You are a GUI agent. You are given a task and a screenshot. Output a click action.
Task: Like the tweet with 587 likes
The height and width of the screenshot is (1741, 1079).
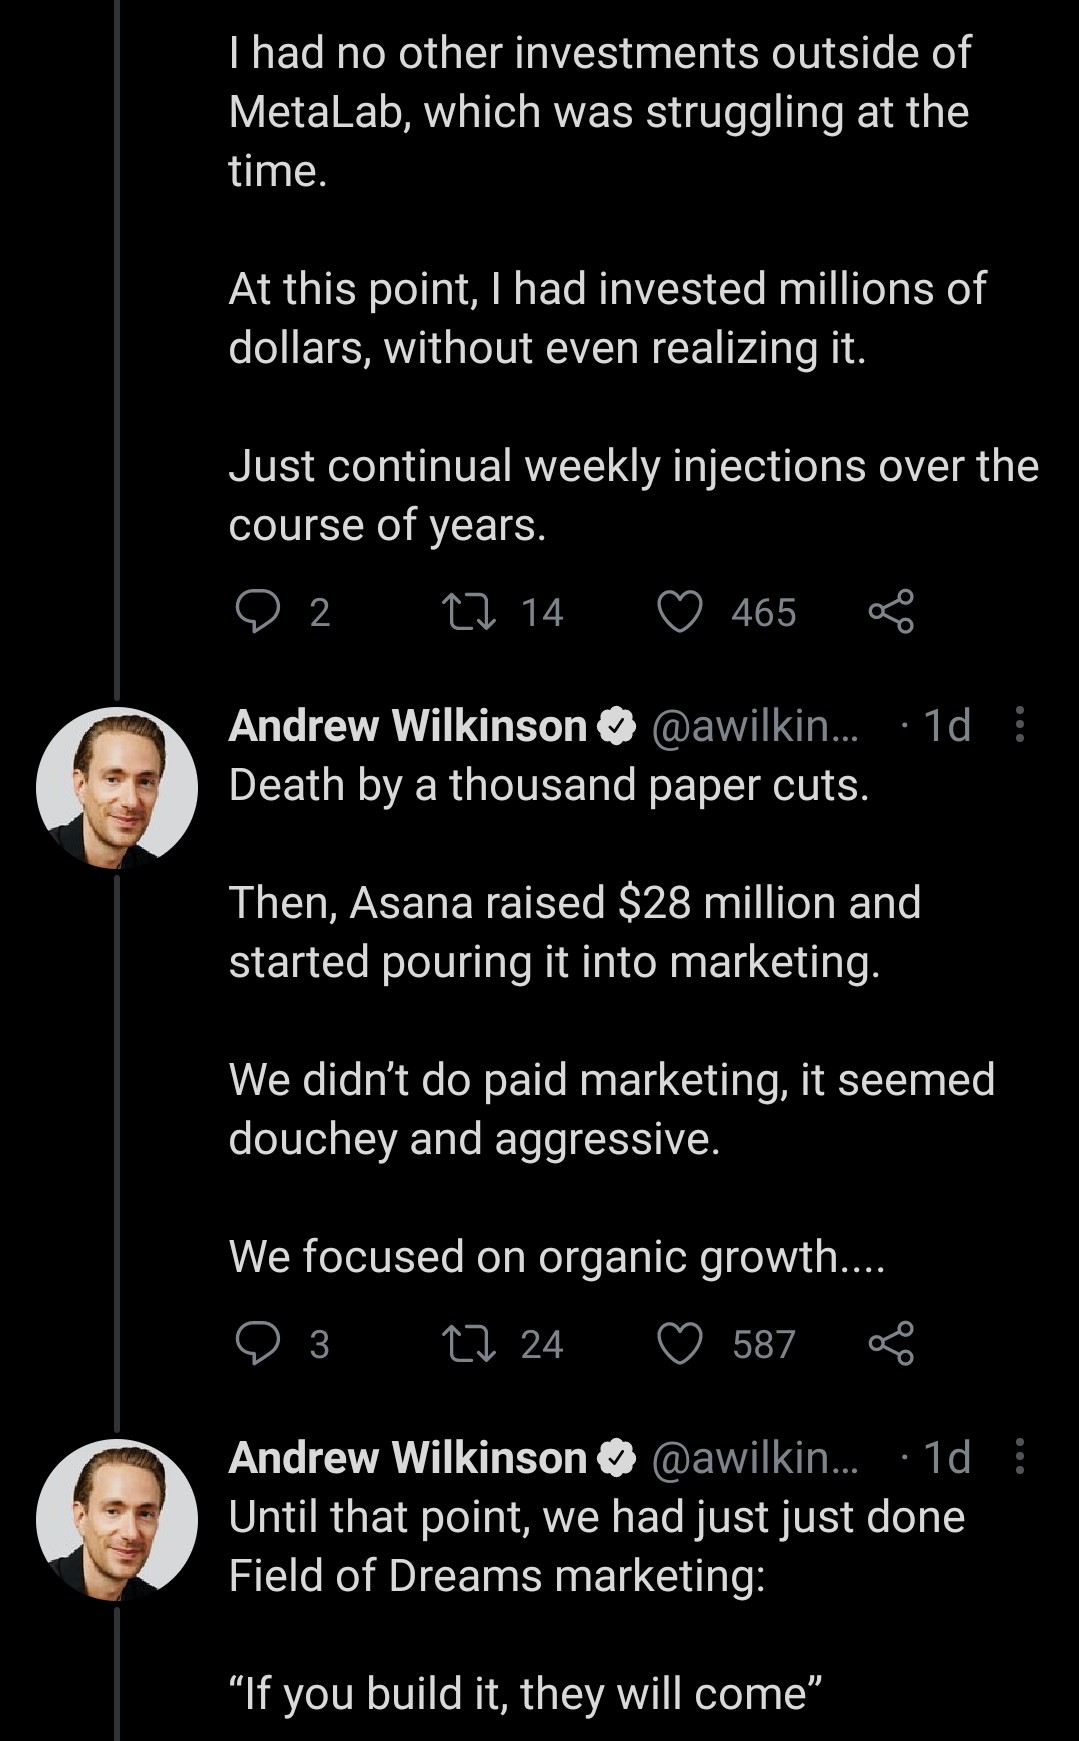point(680,1344)
